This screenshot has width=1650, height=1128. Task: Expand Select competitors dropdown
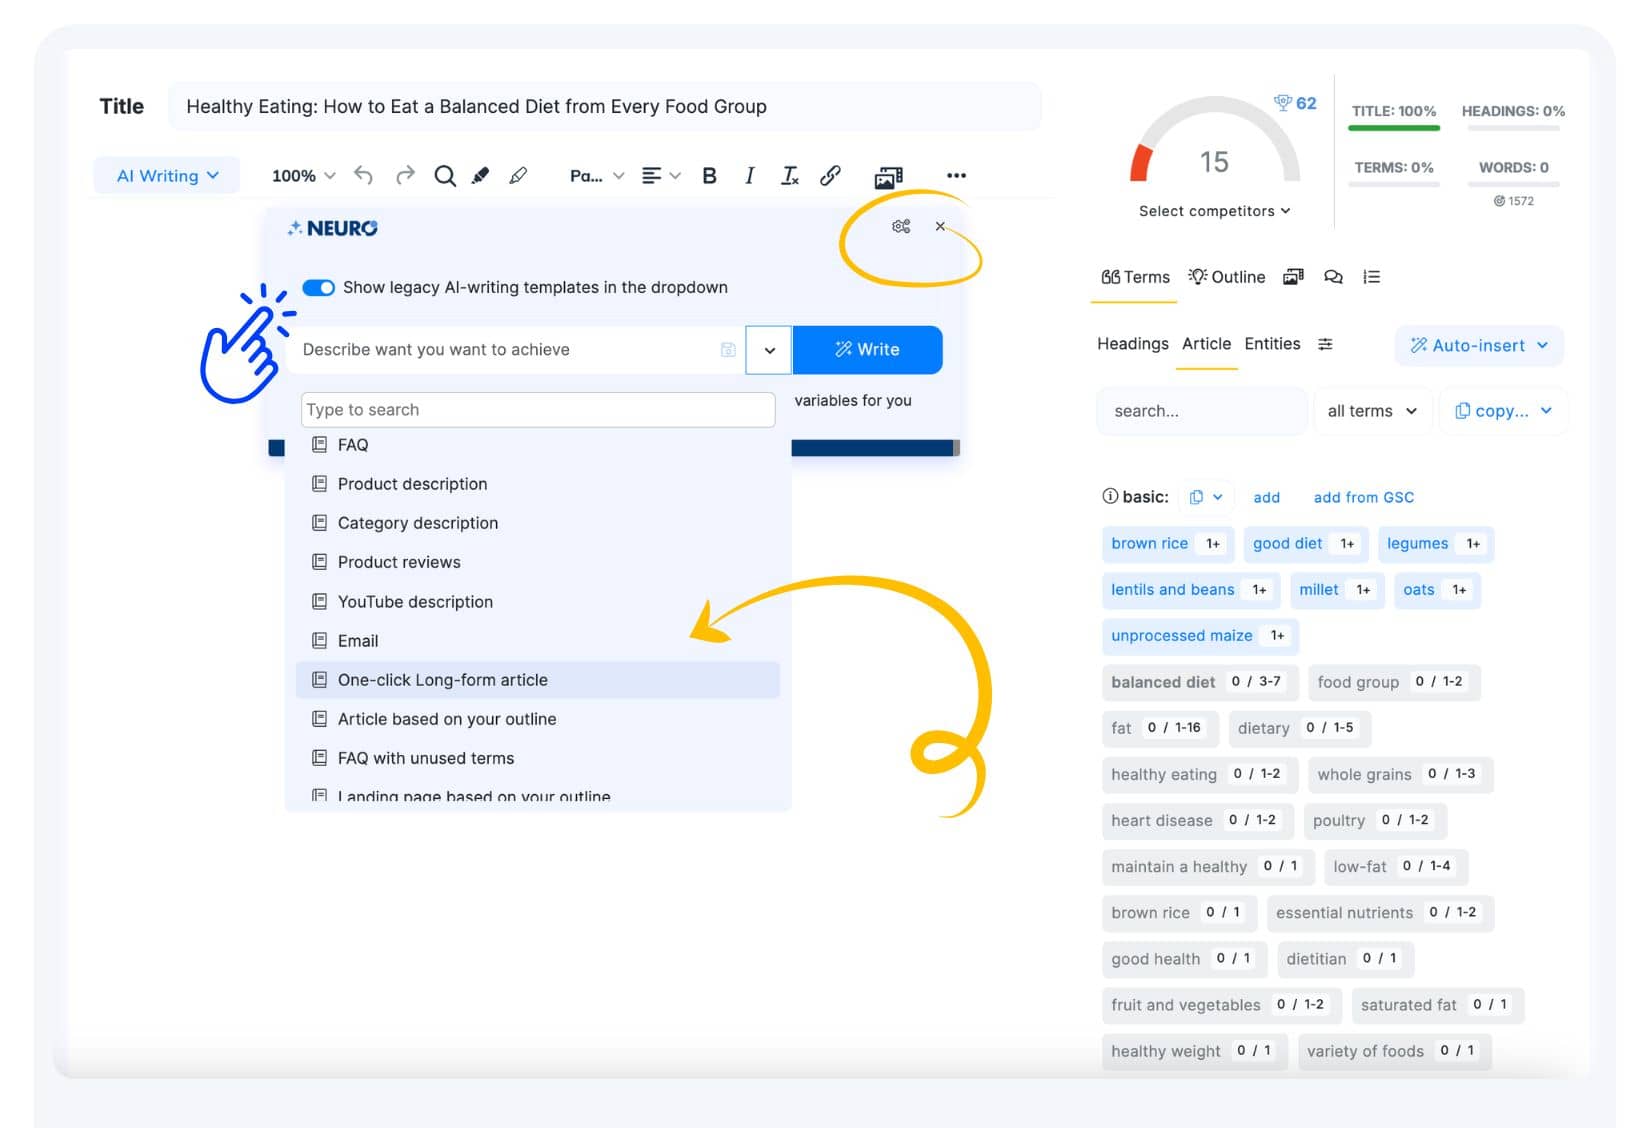click(x=1214, y=211)
